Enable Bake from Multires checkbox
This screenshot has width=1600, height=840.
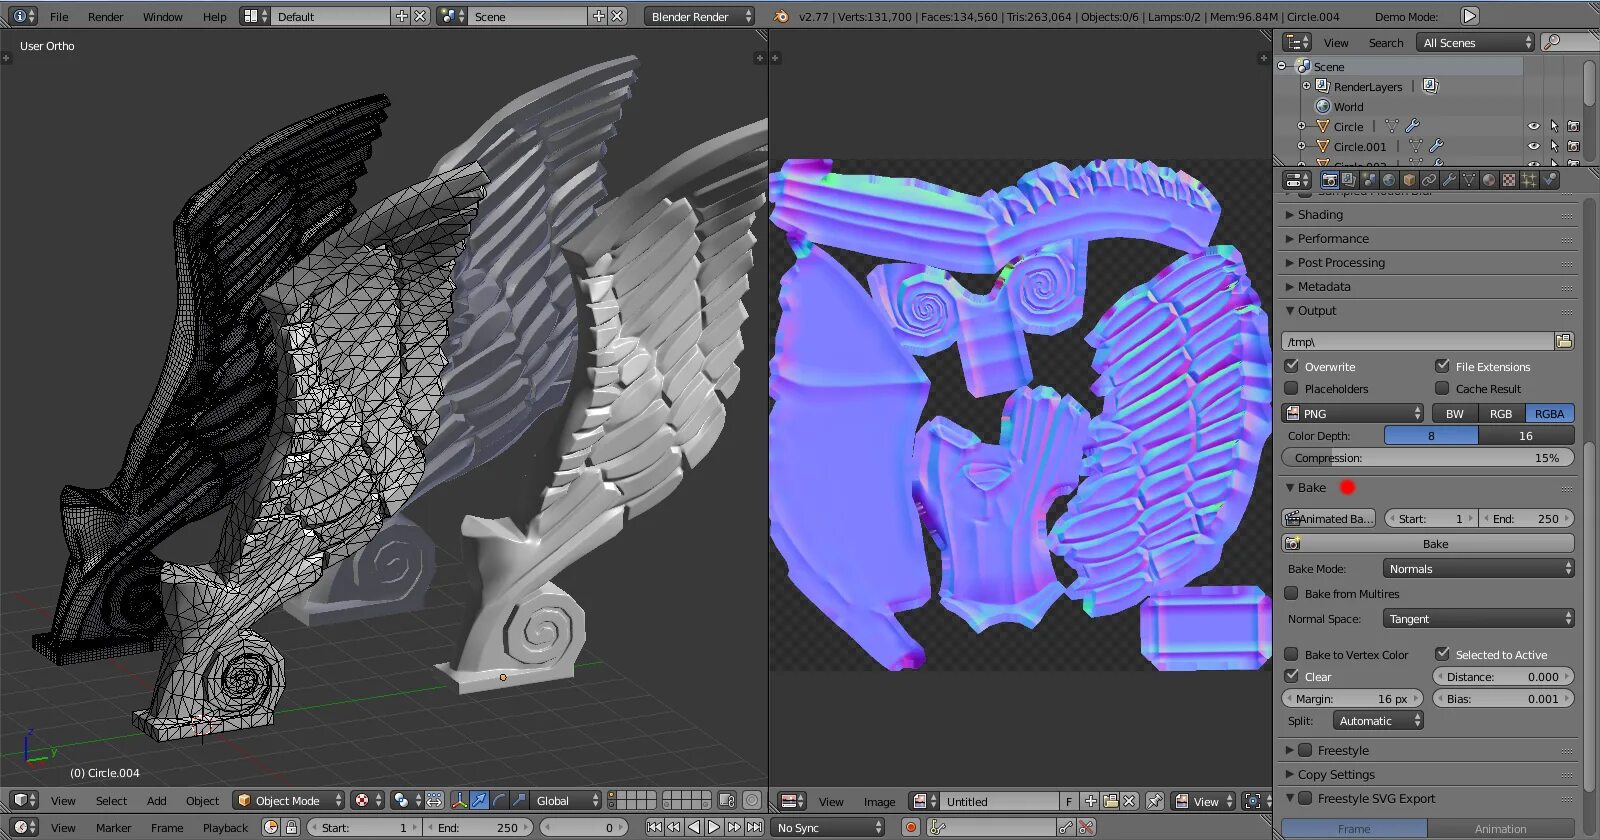click(1292, 593)
